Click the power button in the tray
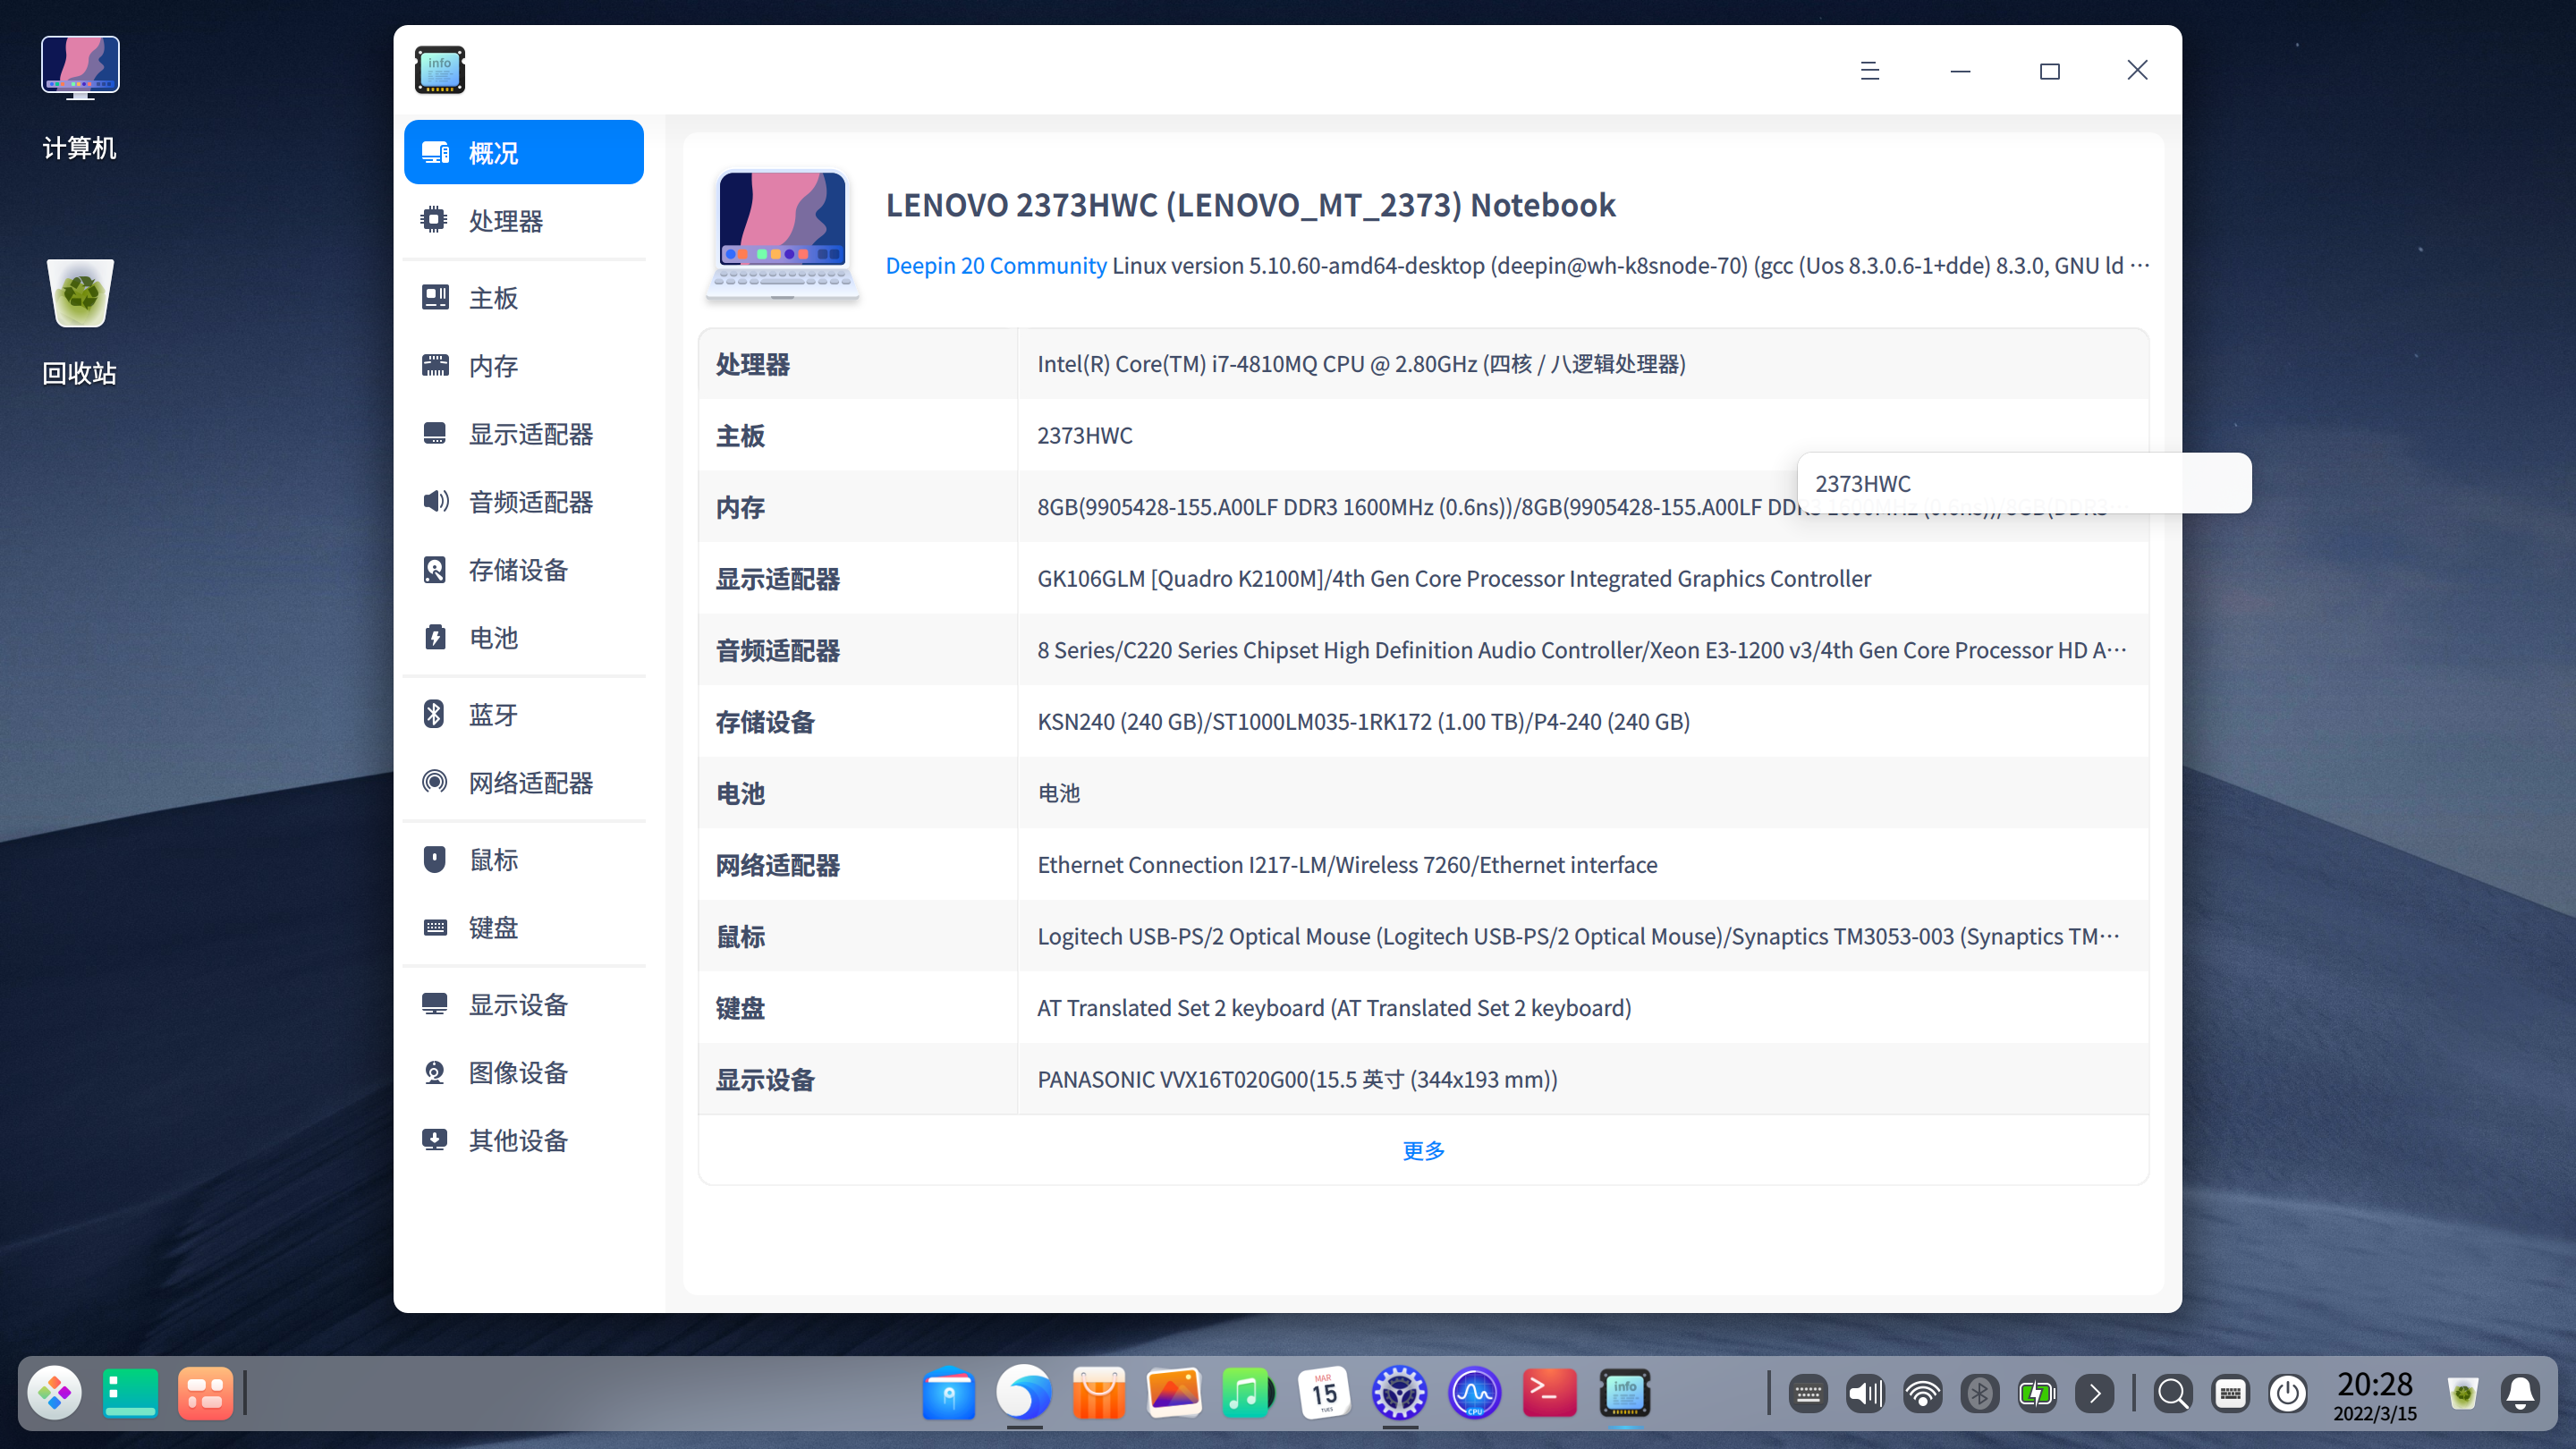 [x=2289, y=1392]
